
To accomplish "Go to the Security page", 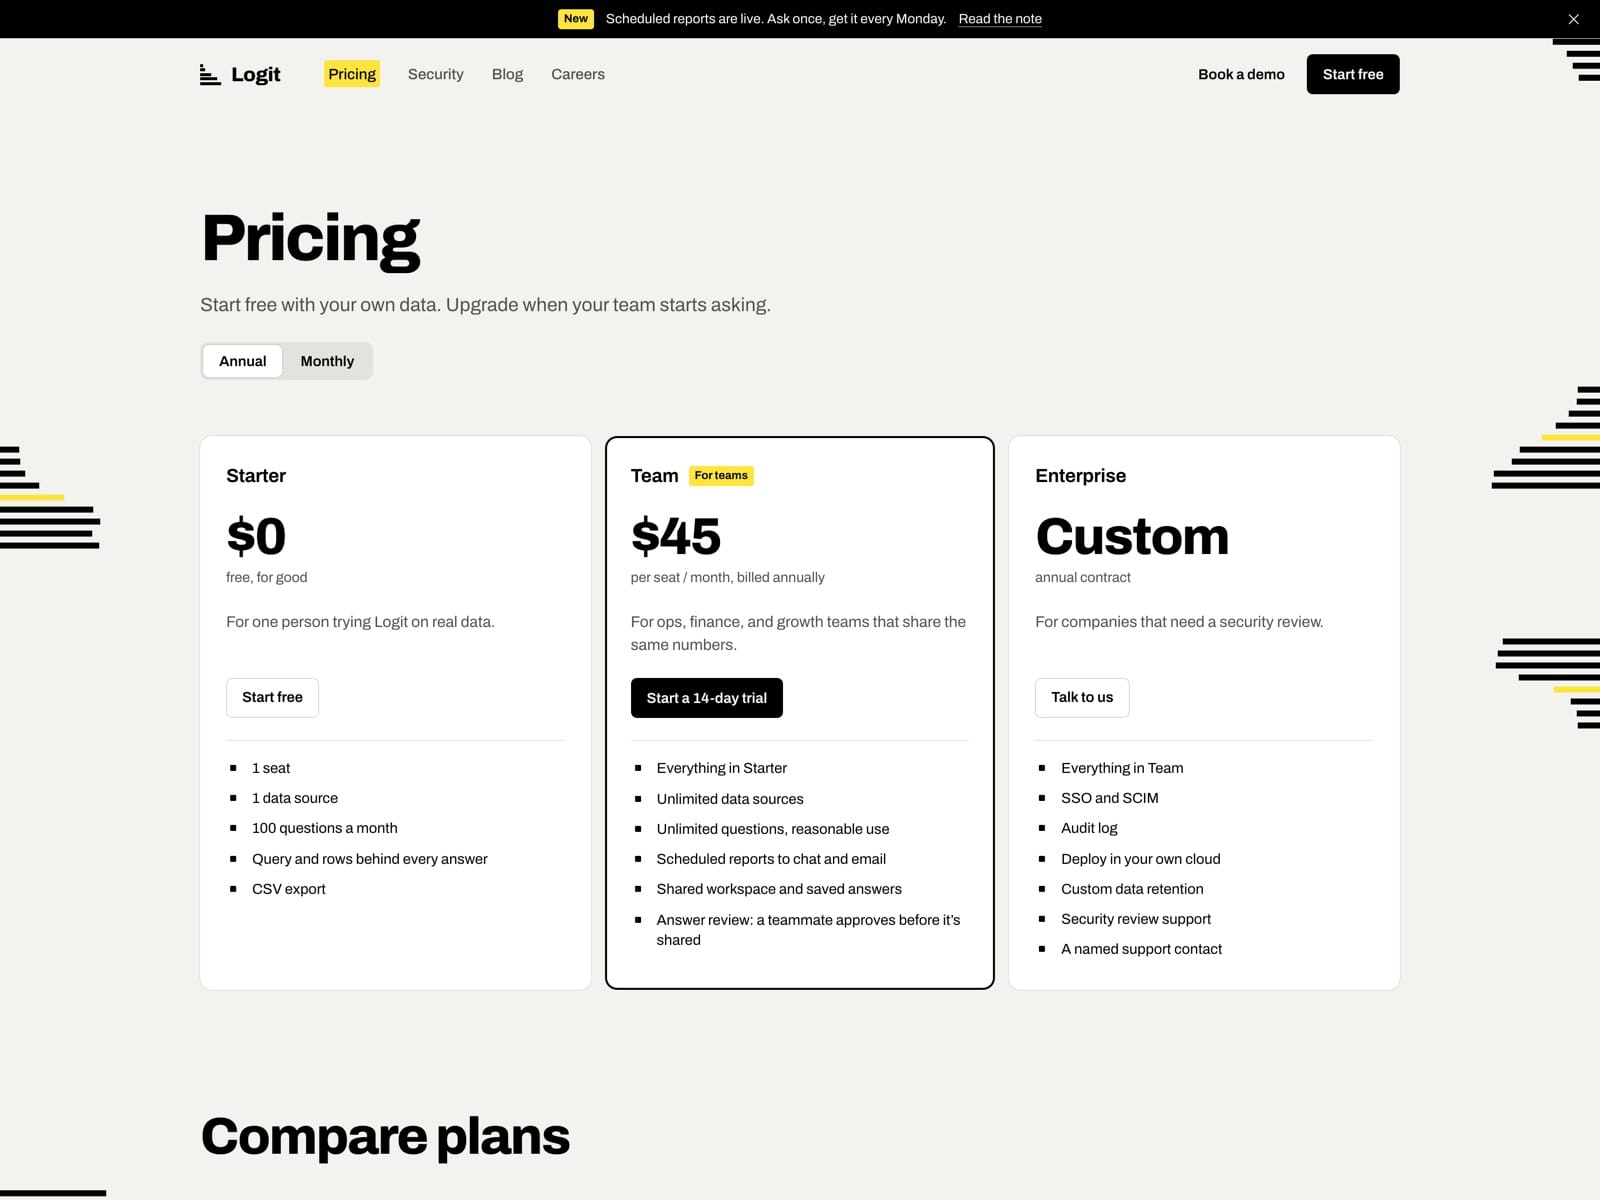I will tap(436, 74).
